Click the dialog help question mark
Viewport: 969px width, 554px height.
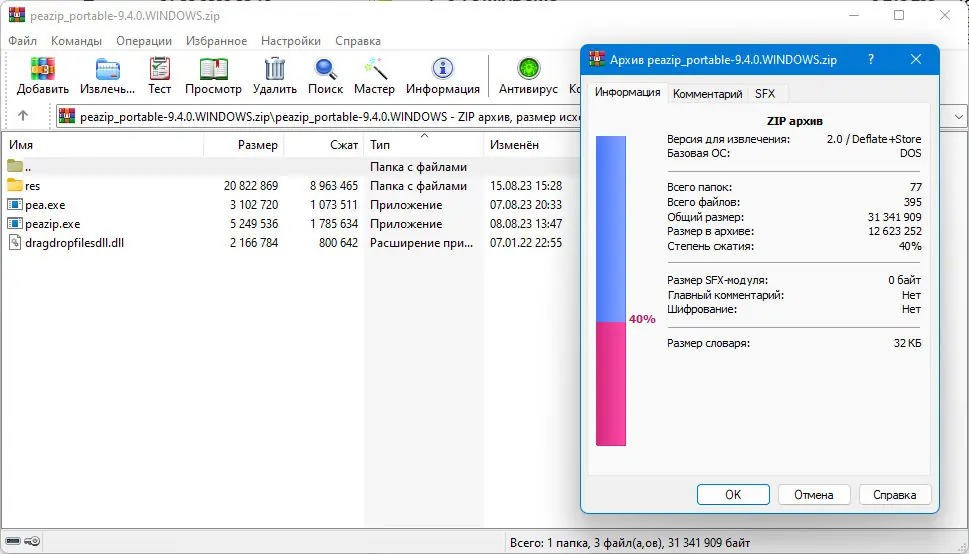click(x=871, y=59)
